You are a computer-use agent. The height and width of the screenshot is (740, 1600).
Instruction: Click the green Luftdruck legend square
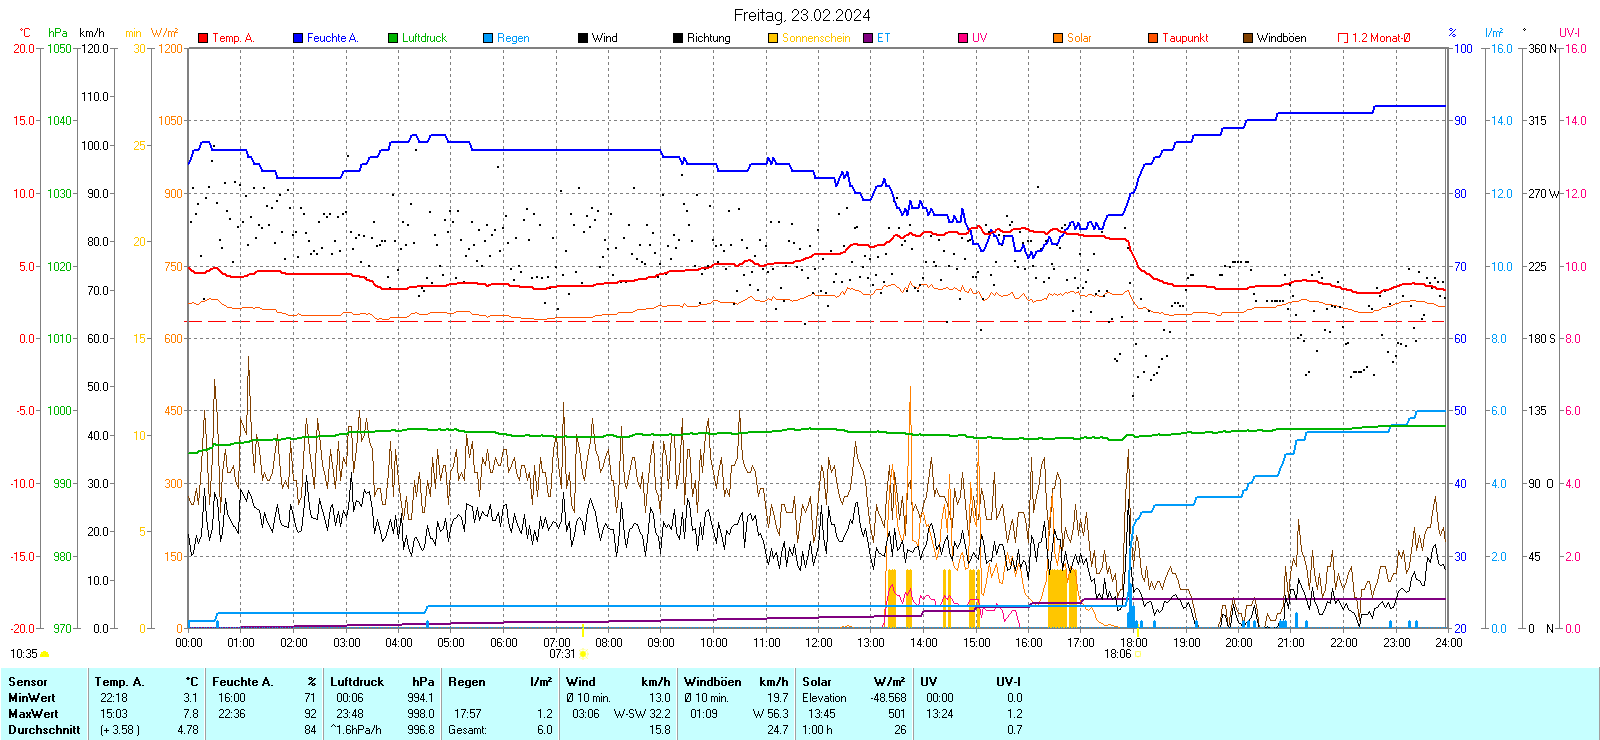coord(393,38)
